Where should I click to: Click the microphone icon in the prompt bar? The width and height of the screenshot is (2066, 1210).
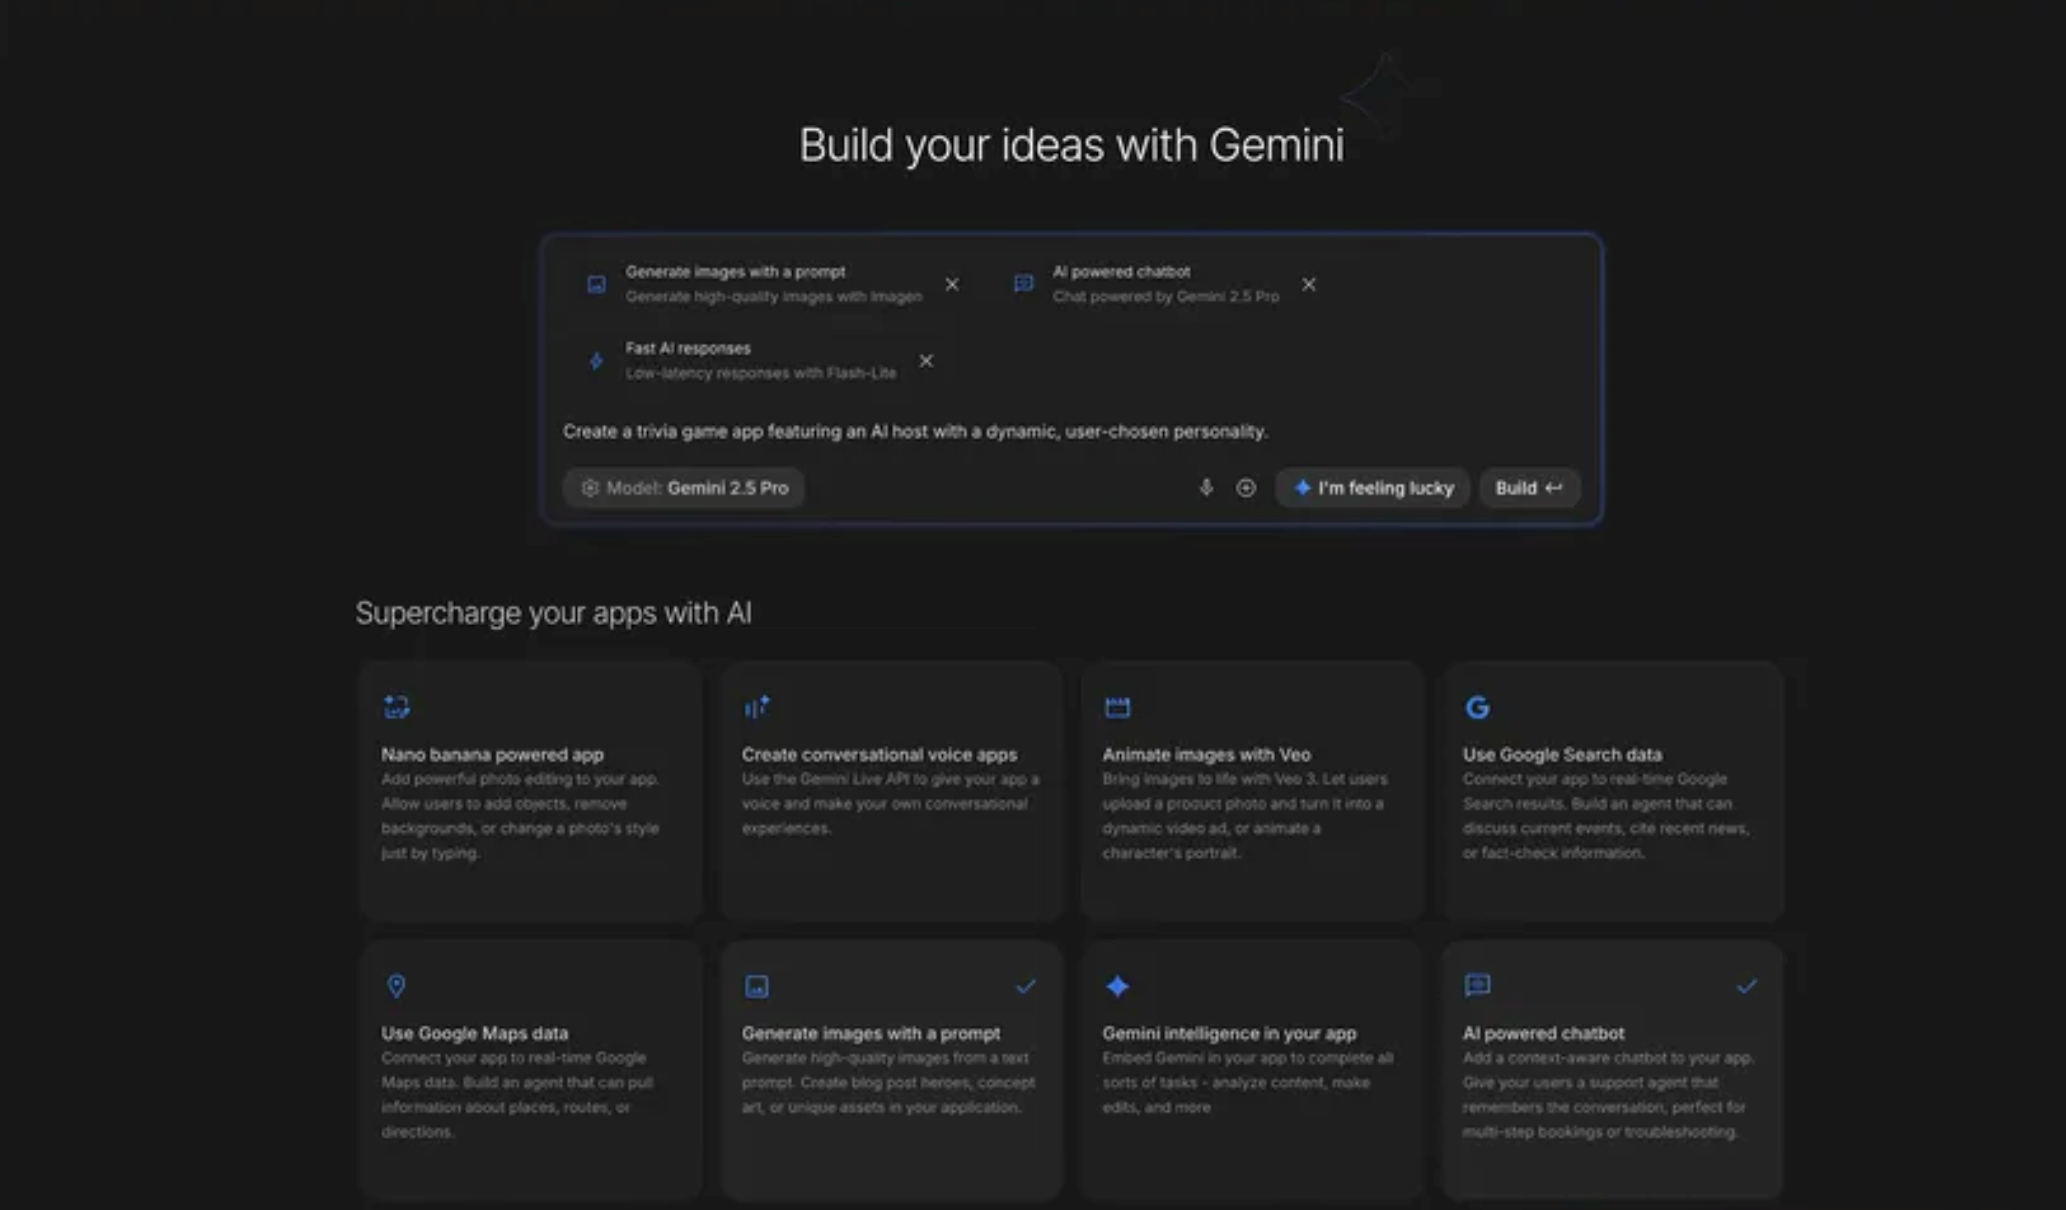pos(1206,488)
